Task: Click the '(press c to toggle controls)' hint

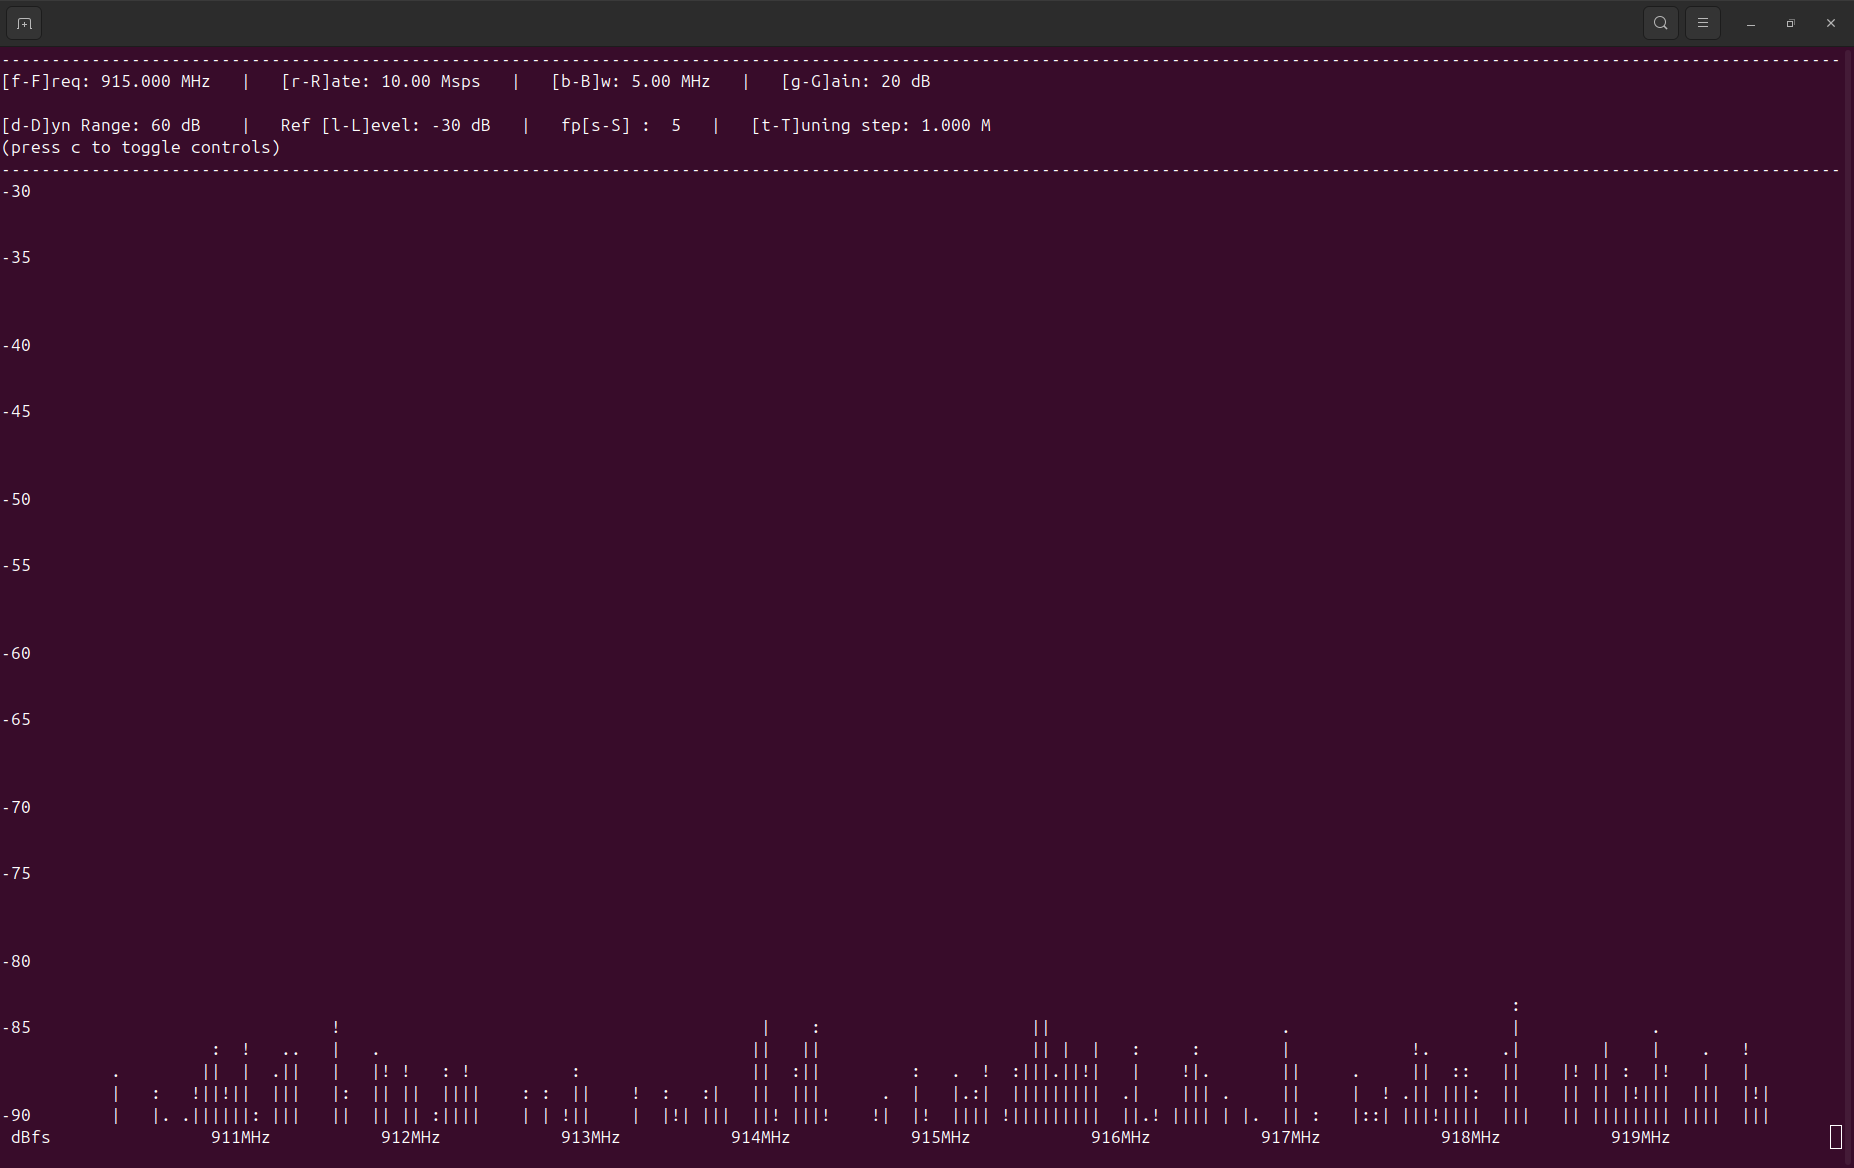Action: [x=141, y=147]
